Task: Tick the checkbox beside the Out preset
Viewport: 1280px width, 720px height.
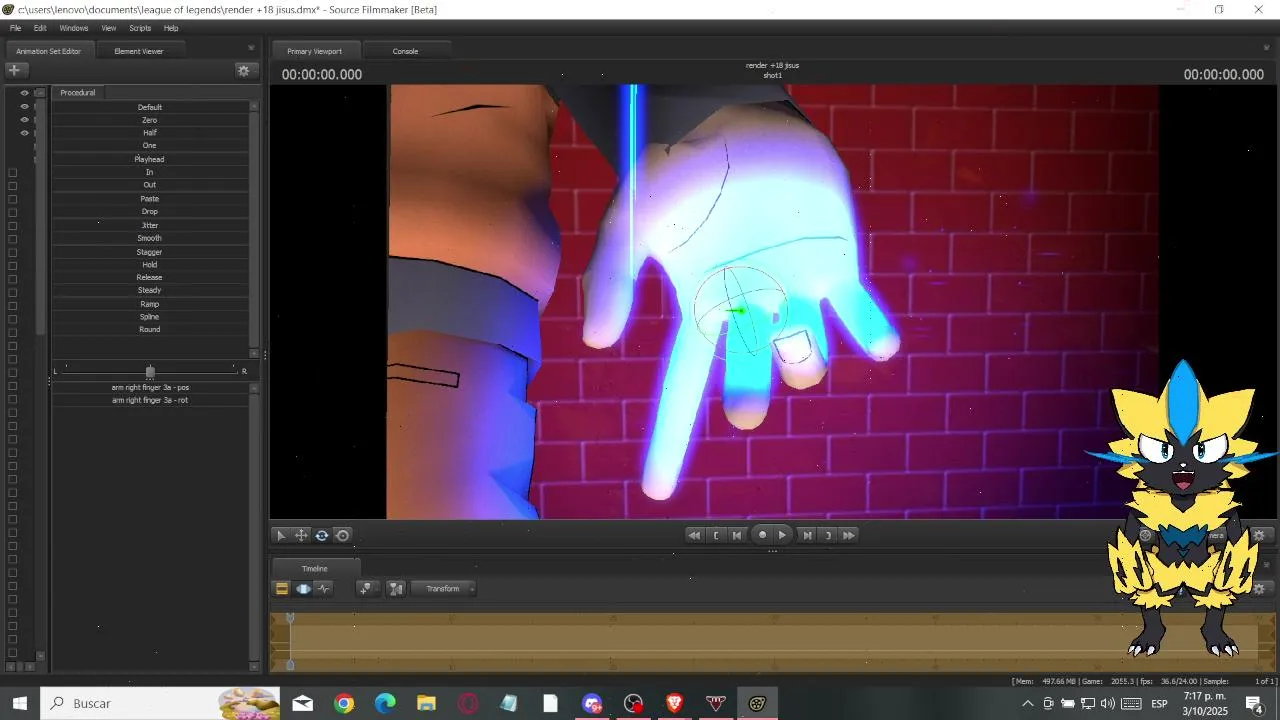Action: (13, 185)
